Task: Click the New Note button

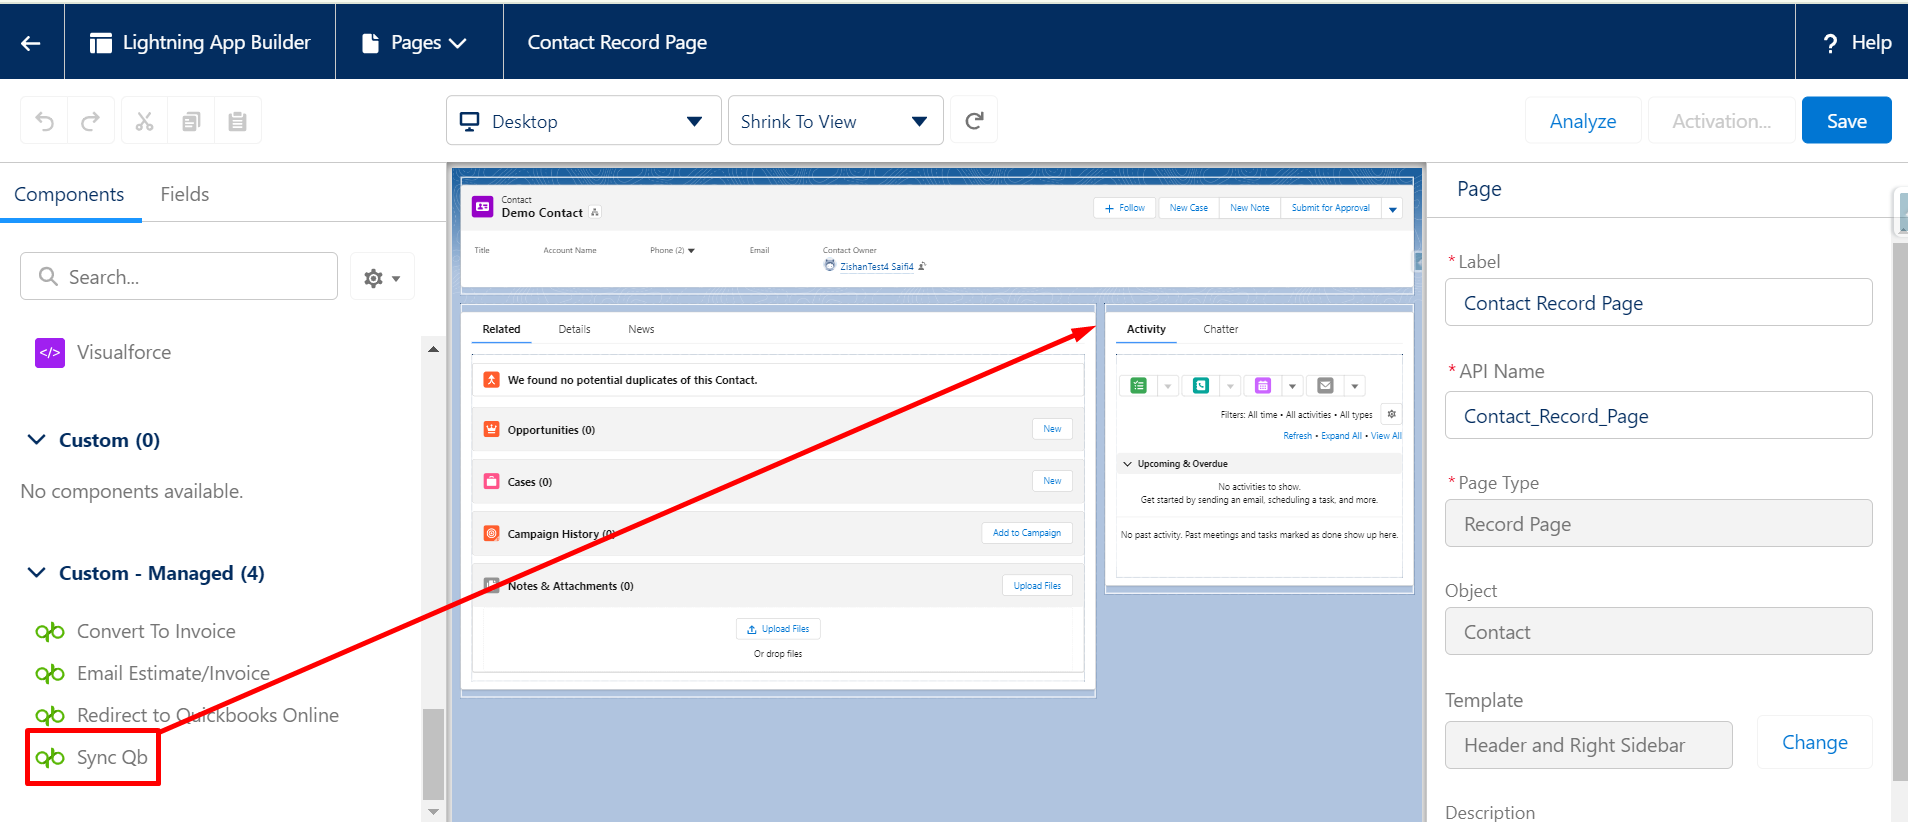Action: pos(1250,208)
